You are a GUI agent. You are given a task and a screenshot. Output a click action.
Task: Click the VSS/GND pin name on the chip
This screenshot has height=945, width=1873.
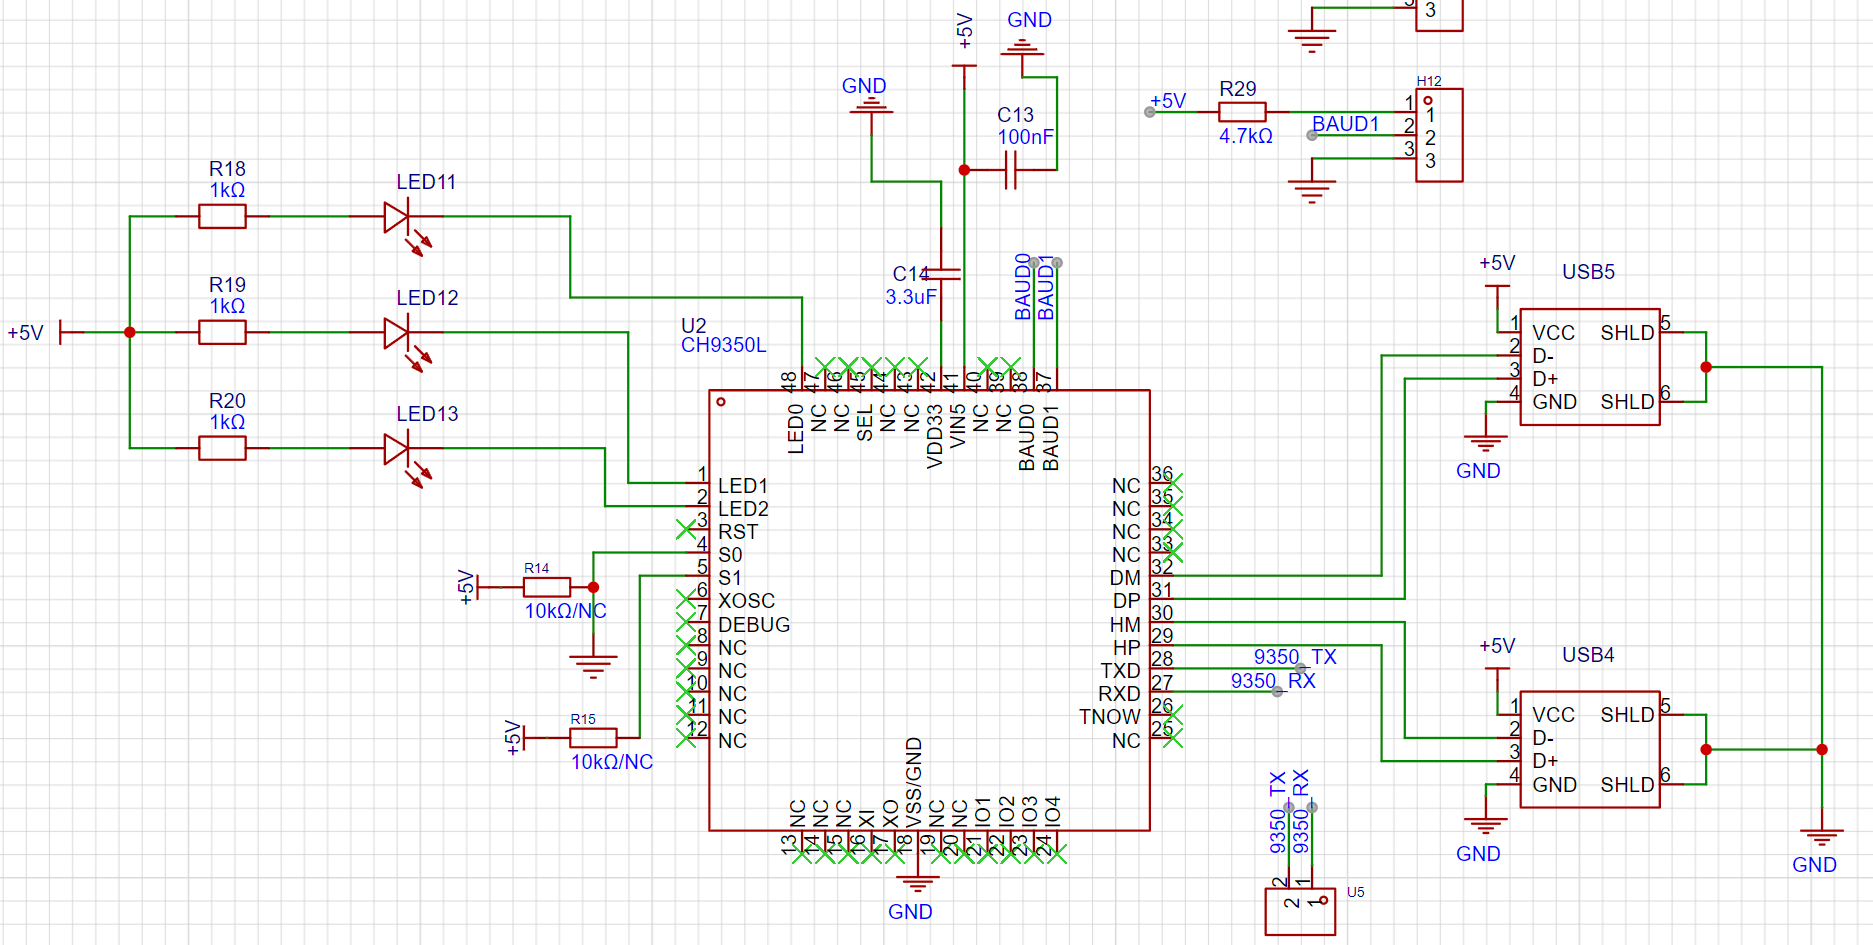[913, 783]
